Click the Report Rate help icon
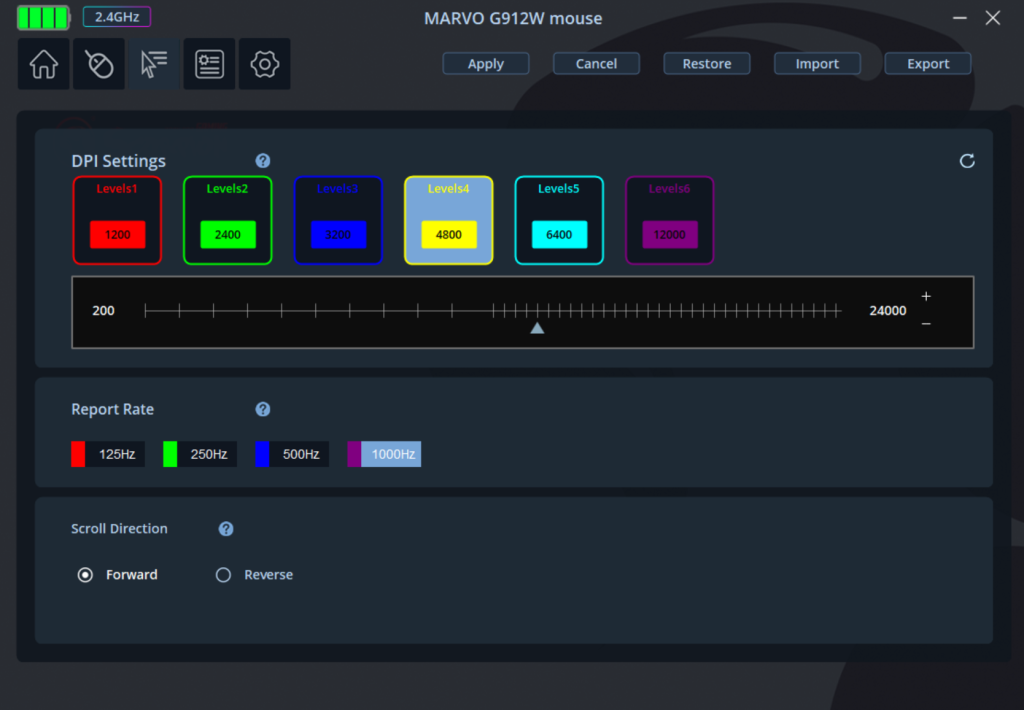The width and height of the screenshot is (1024, 710). (263, 409)
